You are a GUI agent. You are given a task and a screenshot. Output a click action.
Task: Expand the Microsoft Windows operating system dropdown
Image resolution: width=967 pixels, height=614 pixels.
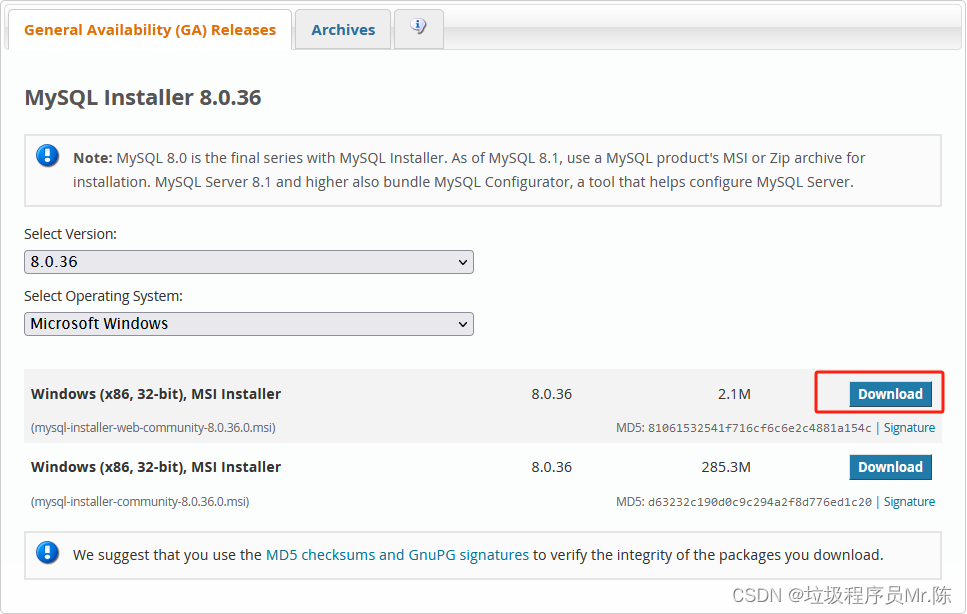pos(249,324)
